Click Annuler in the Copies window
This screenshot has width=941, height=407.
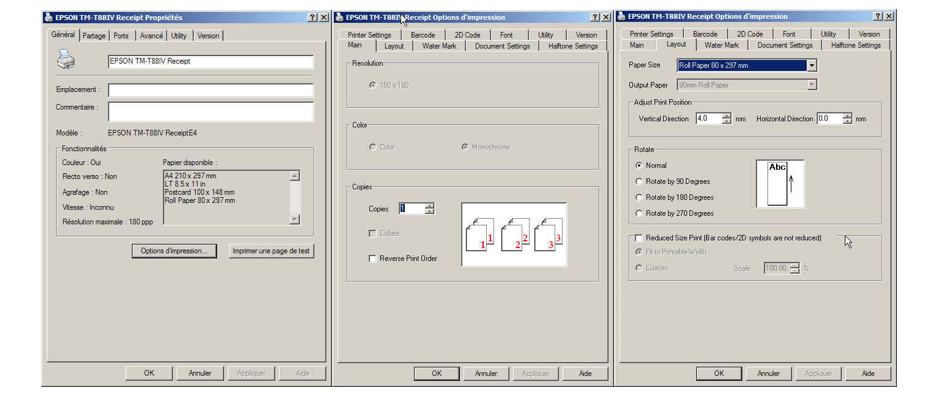point(486,373)
